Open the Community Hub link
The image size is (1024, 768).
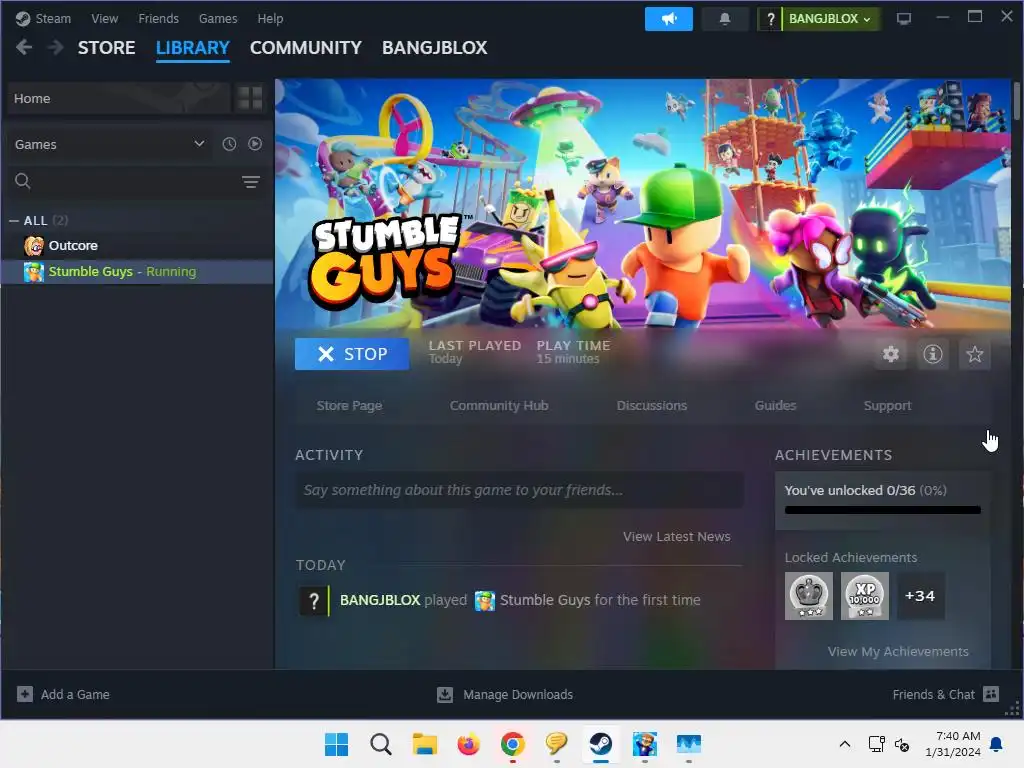click(x=499, y=406)
